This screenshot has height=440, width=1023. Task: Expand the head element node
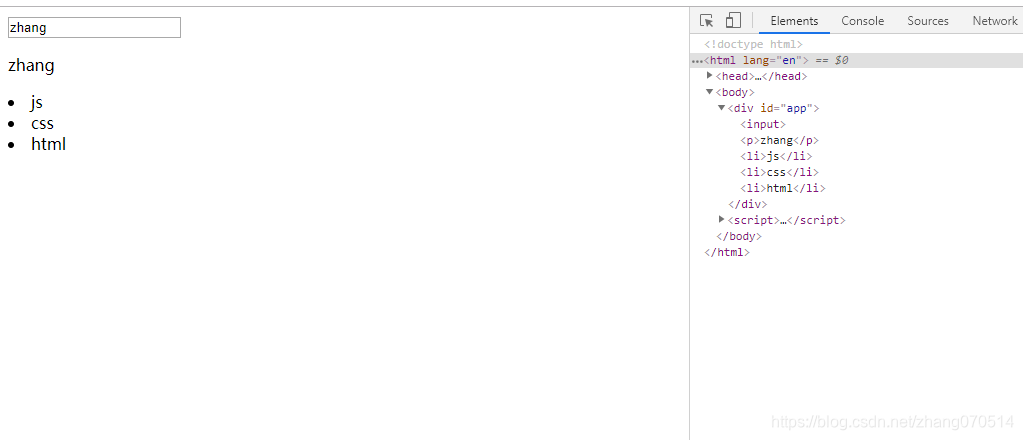(710, 76)
